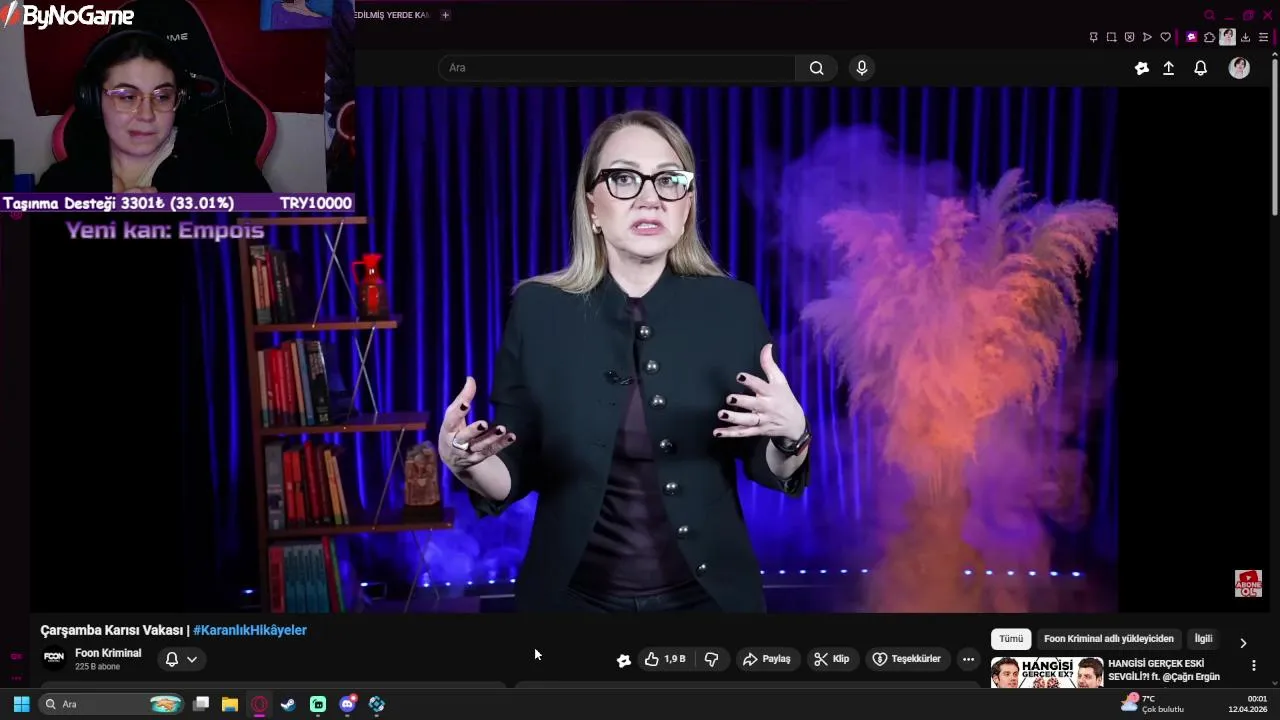The width and height of the screenshot is (1280, 720).
Task: Open the subscription notification bell dropdown
Action: (x=181, y=659)
